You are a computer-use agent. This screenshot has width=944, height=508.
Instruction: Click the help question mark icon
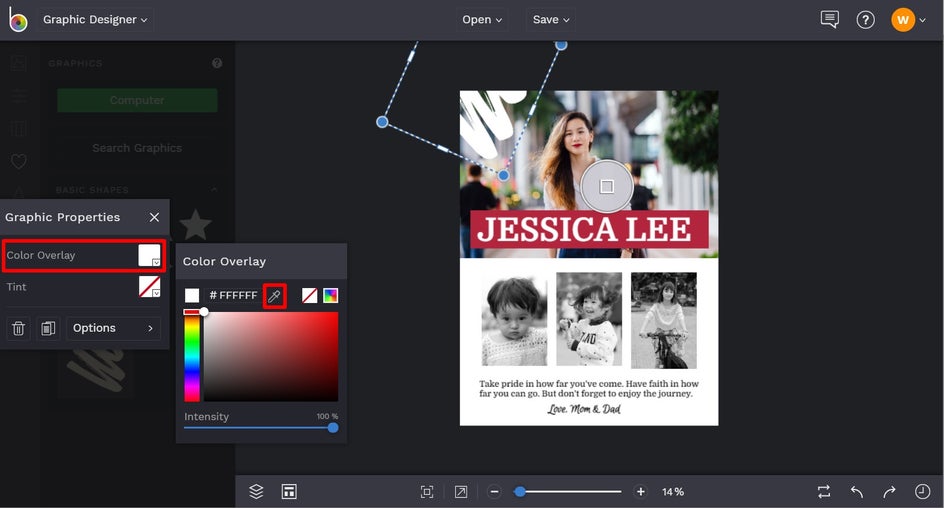866,20
